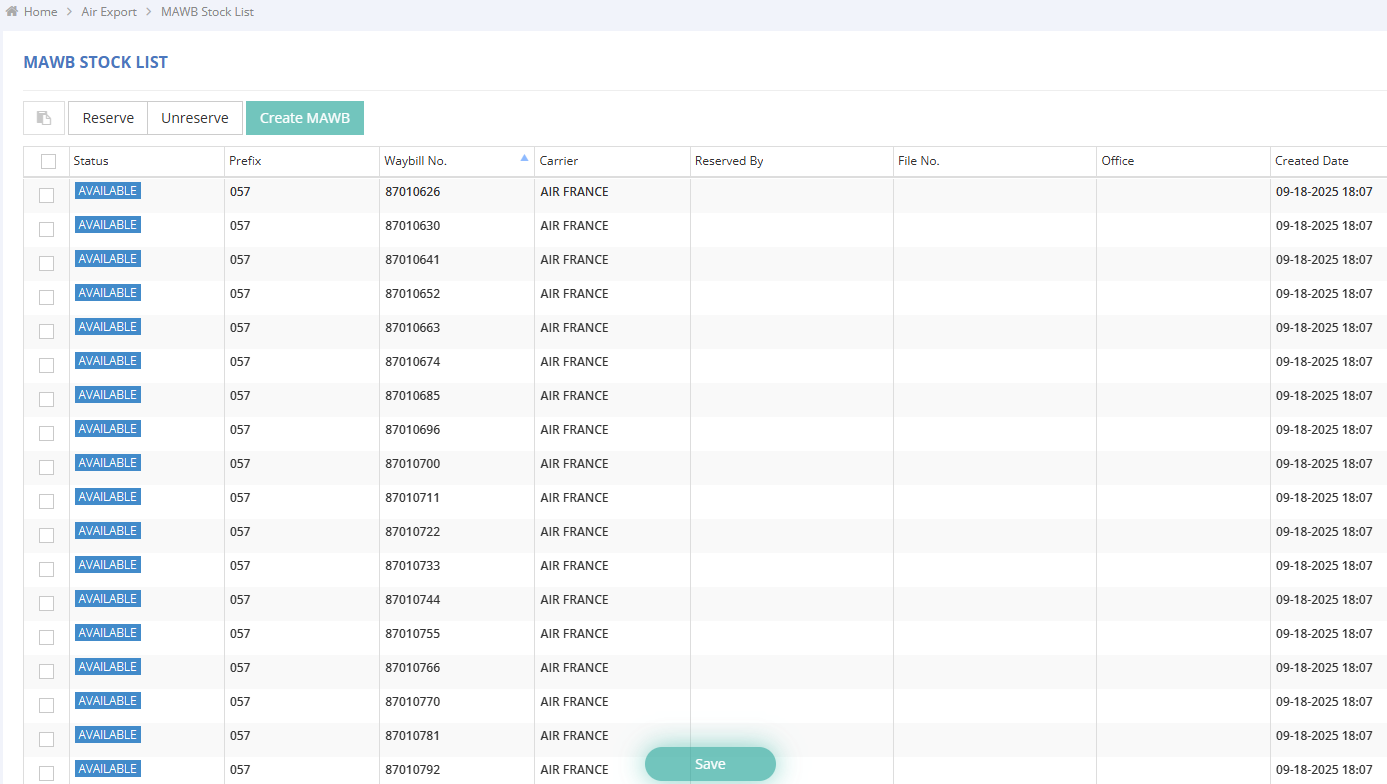This screenshot has height=784, width=1387.
Task: Toggle the select-all checkbox in the table header
Action: coord(48,161)
